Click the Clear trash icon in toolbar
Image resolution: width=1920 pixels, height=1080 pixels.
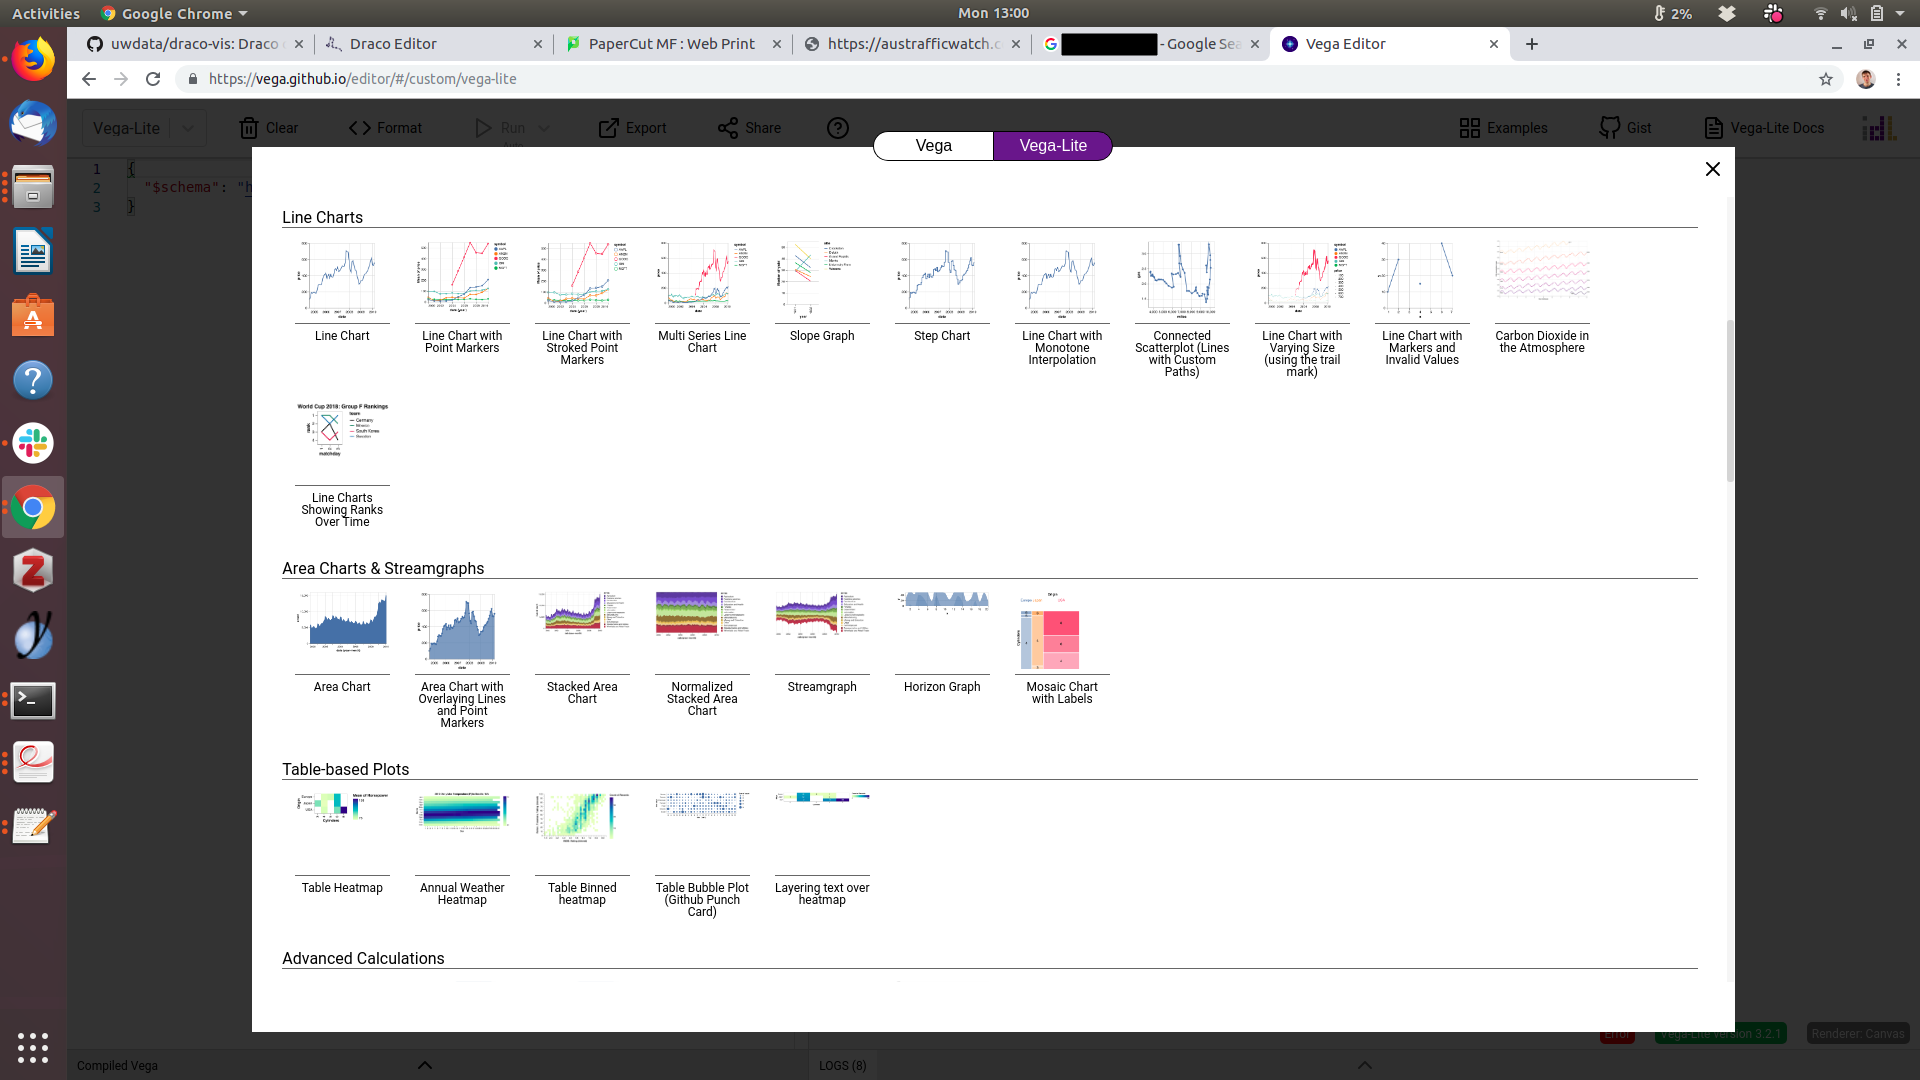[249, 128]
